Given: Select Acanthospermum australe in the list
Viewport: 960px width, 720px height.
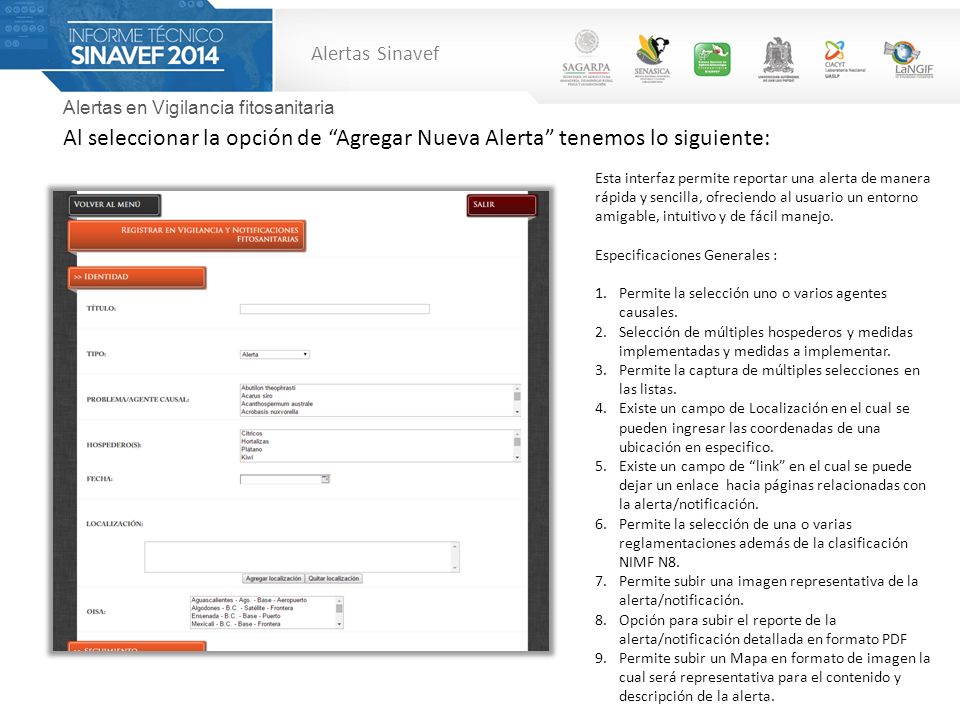Looking at the screenshot, I should point(277,404).
